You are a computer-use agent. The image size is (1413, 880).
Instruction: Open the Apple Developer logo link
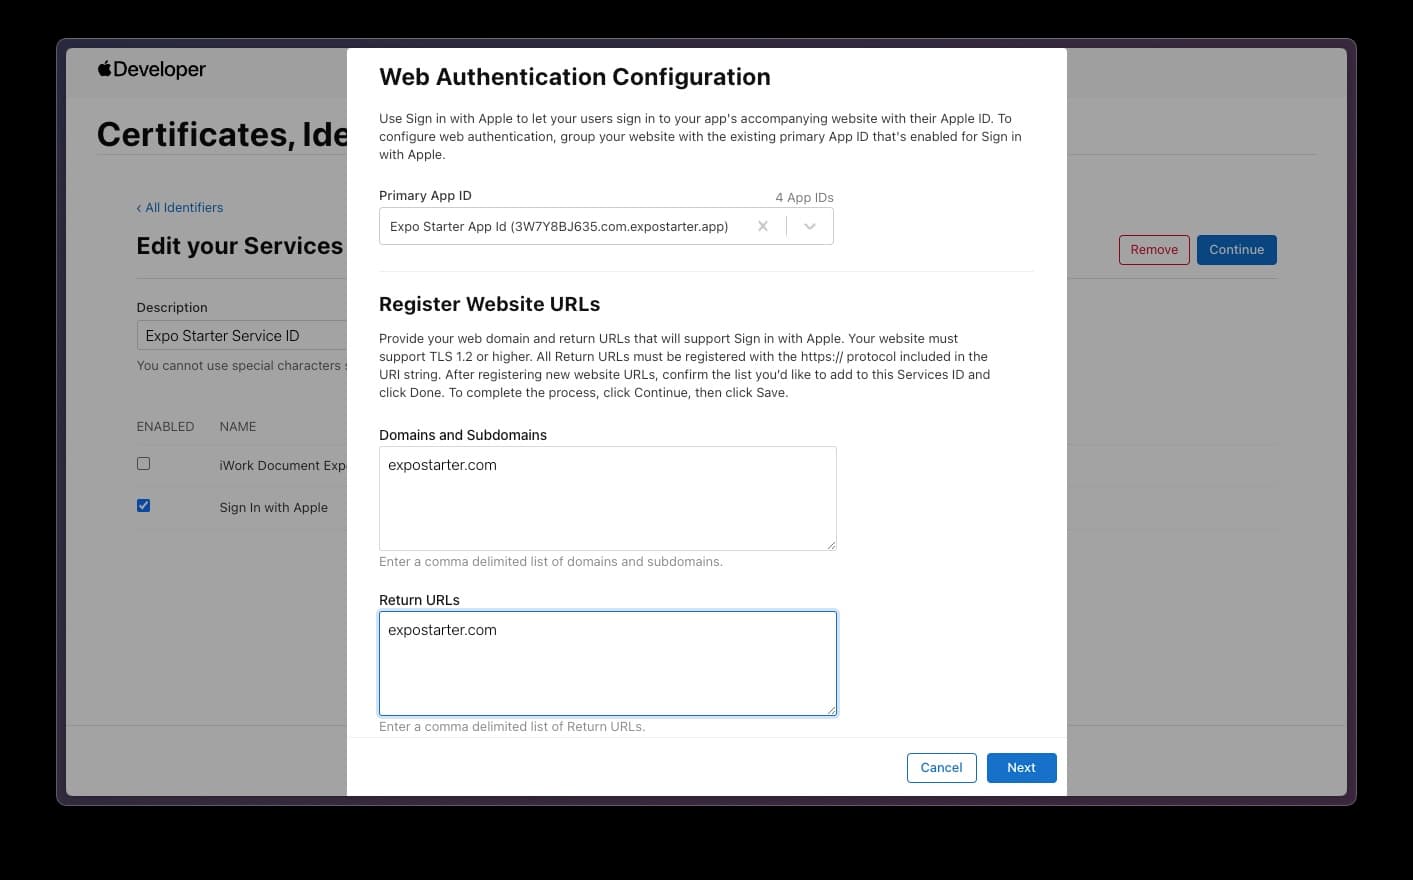coord(151,69)
